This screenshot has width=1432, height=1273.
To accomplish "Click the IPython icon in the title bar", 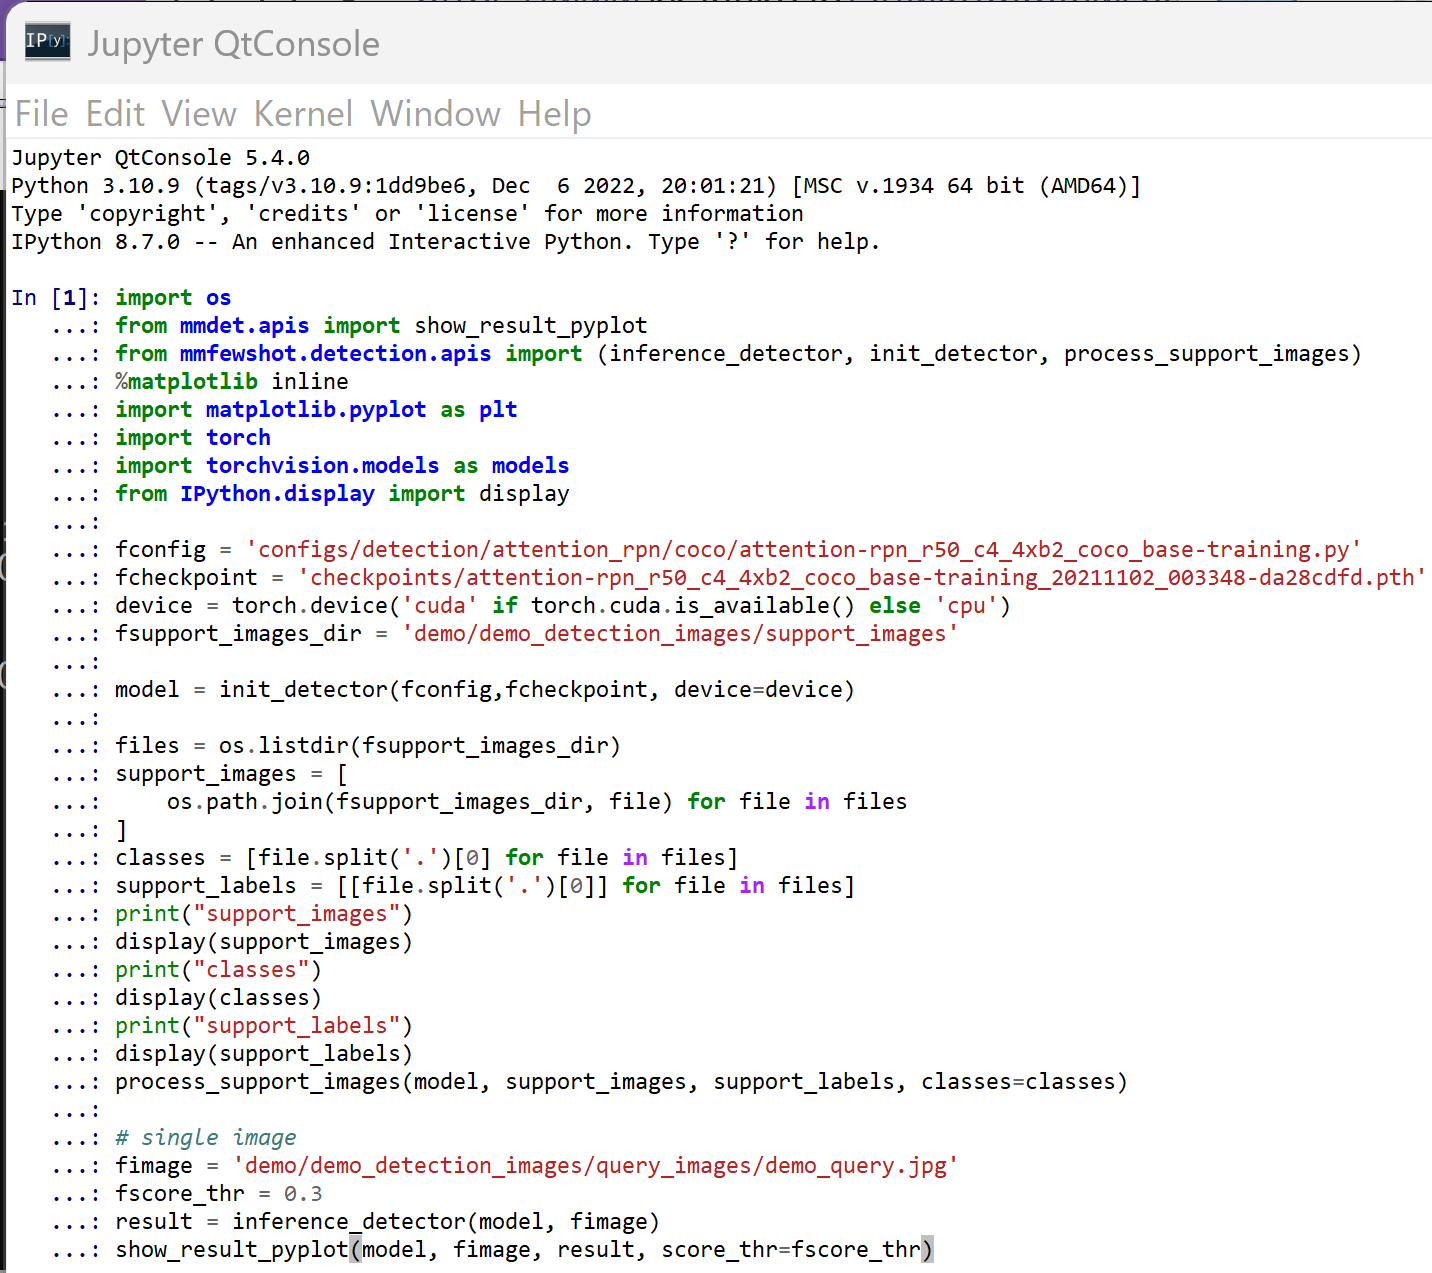I will tap(48, 41).
